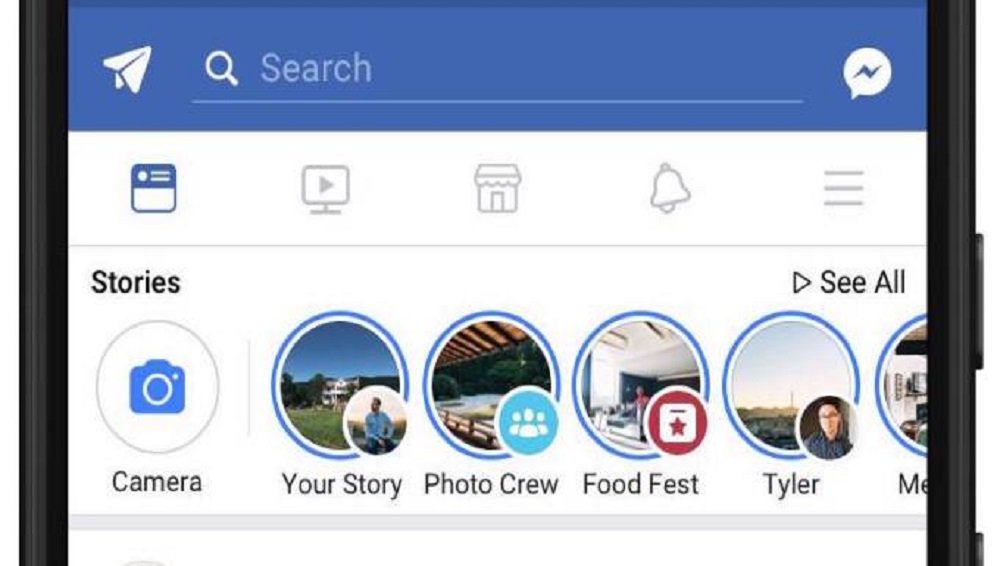Image resolution: width=1000 pixels, height=566 pixels.
Task: Open the hamburger menu tab
Action: click(843, 189)
